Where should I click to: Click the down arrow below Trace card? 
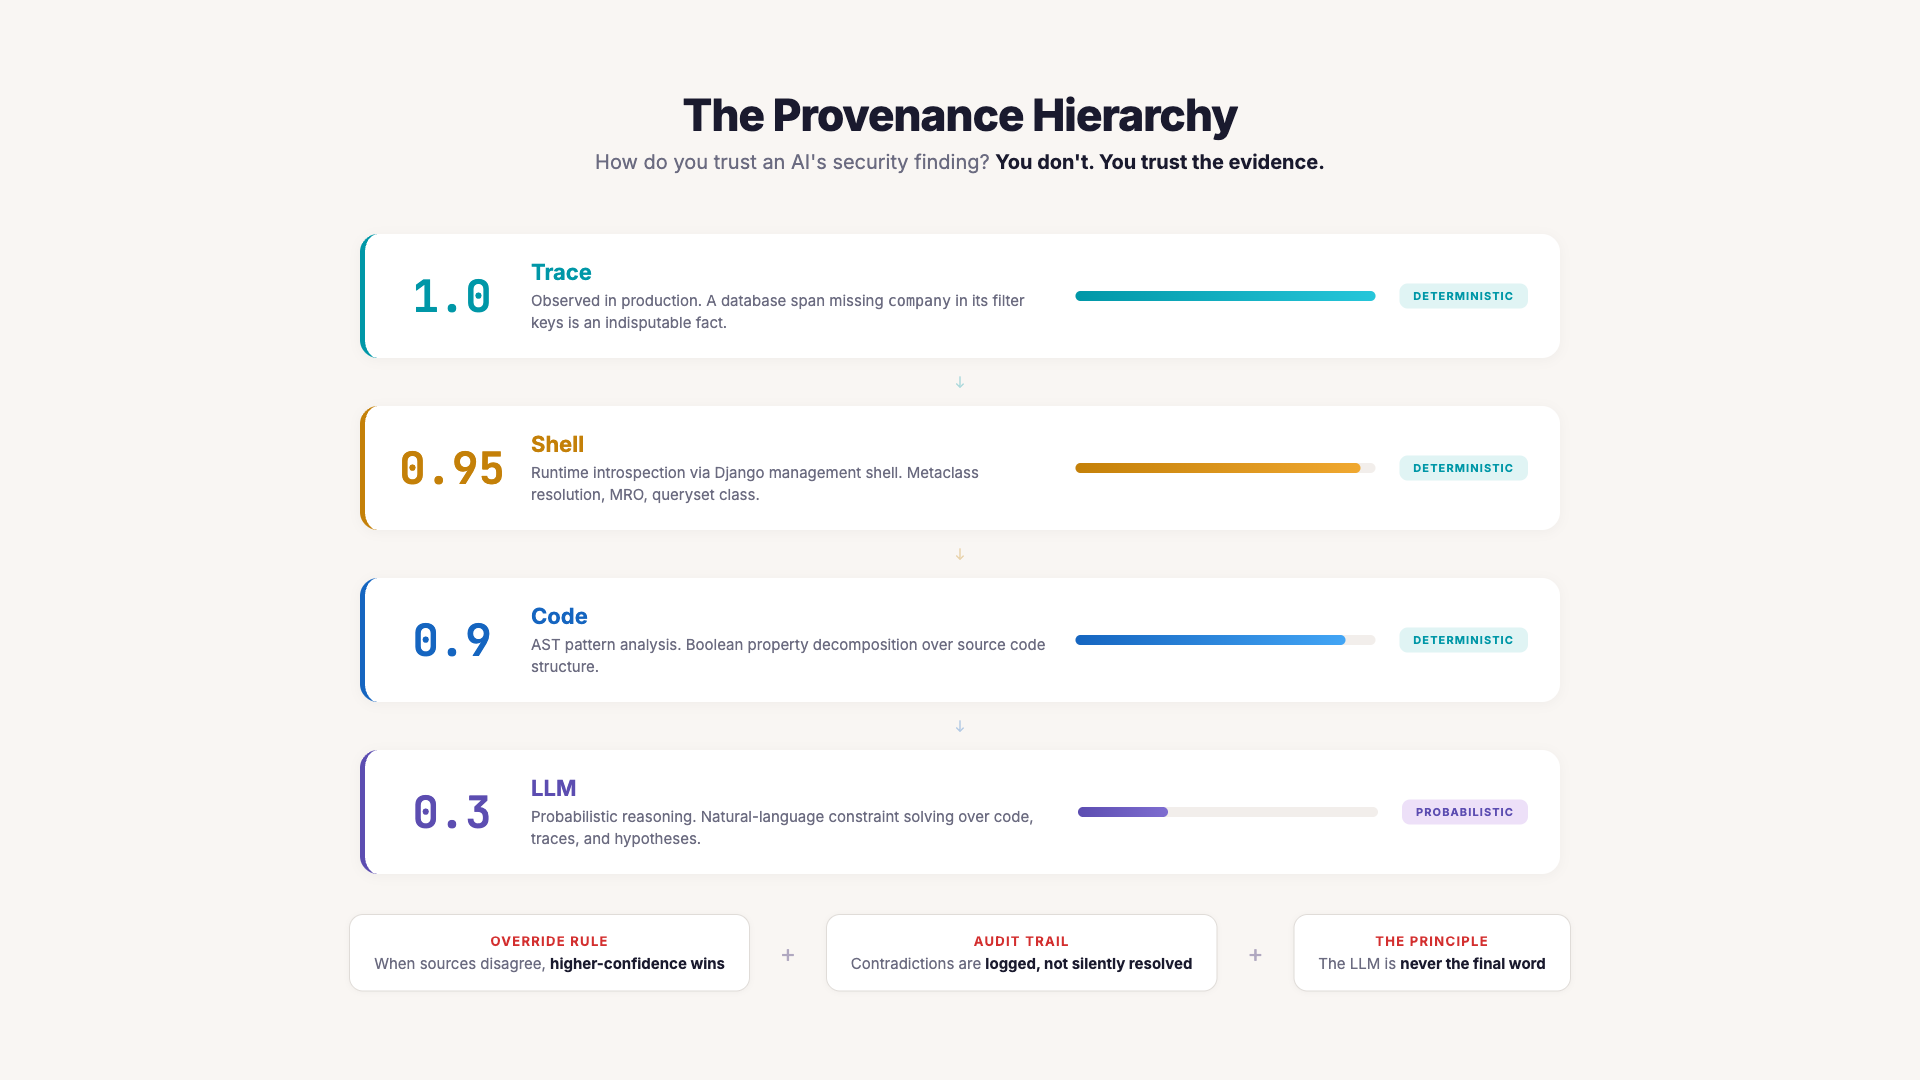[960, 382]
